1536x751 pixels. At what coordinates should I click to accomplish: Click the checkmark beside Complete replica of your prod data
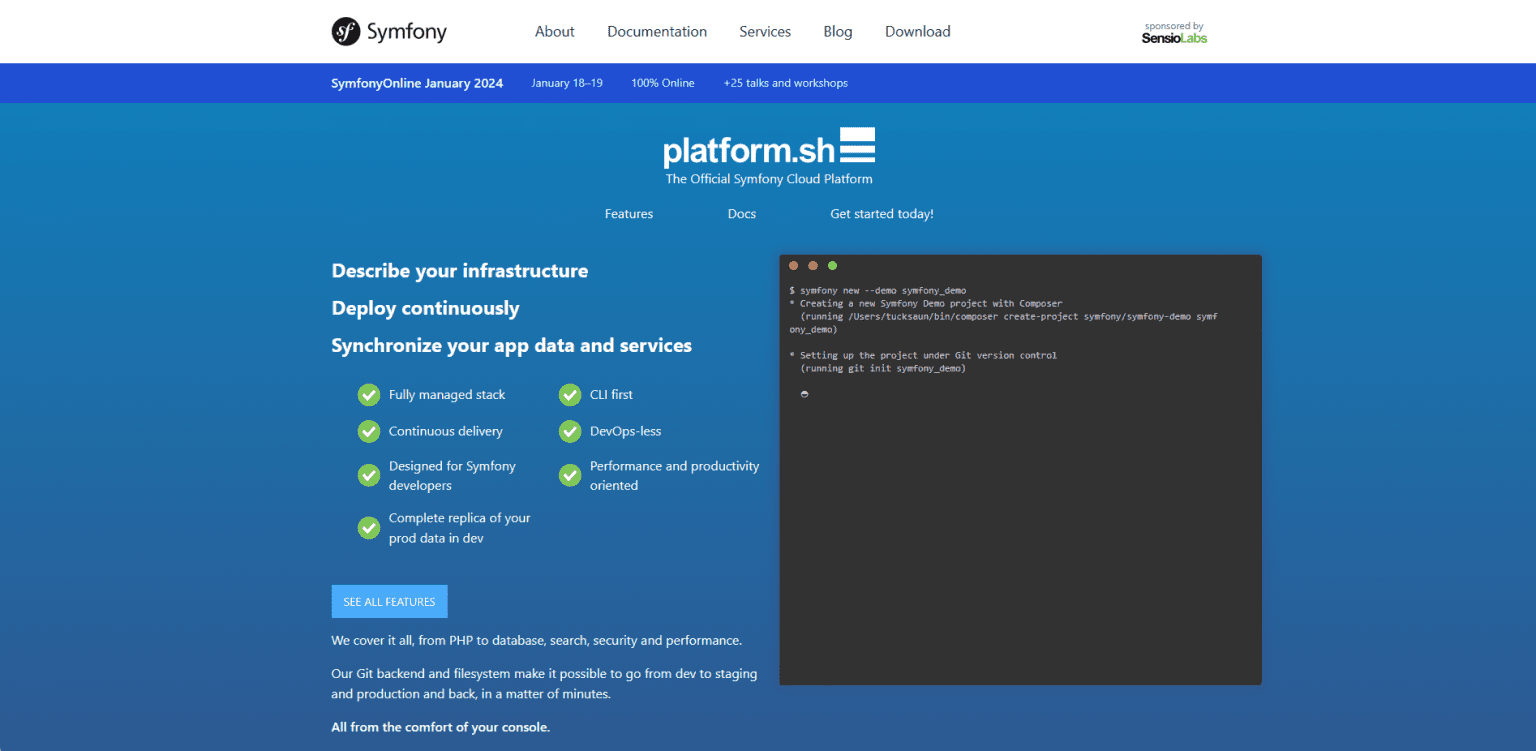[368, 527]
